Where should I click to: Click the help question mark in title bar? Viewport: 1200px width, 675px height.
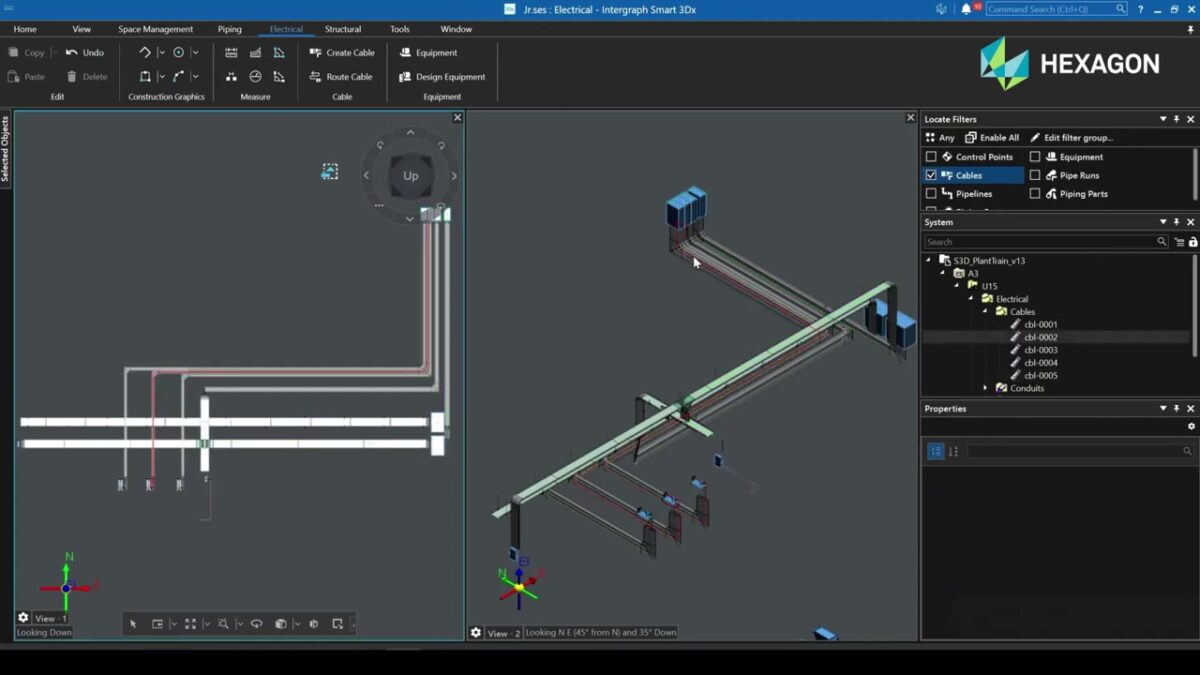1140,9
